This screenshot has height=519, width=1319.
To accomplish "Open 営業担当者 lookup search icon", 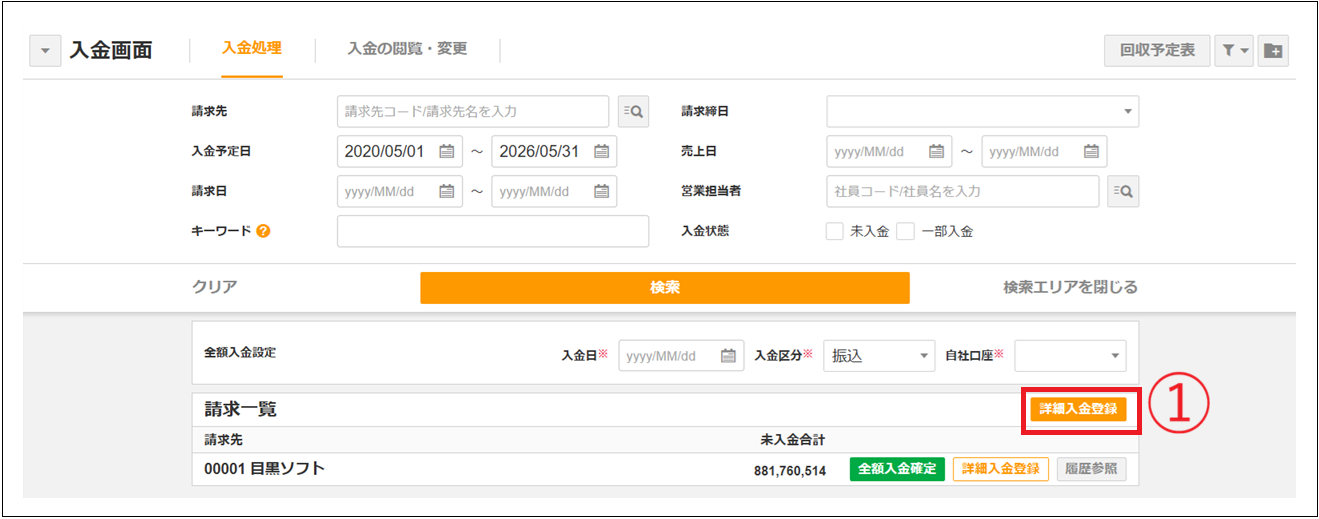I will [1123, 191].
